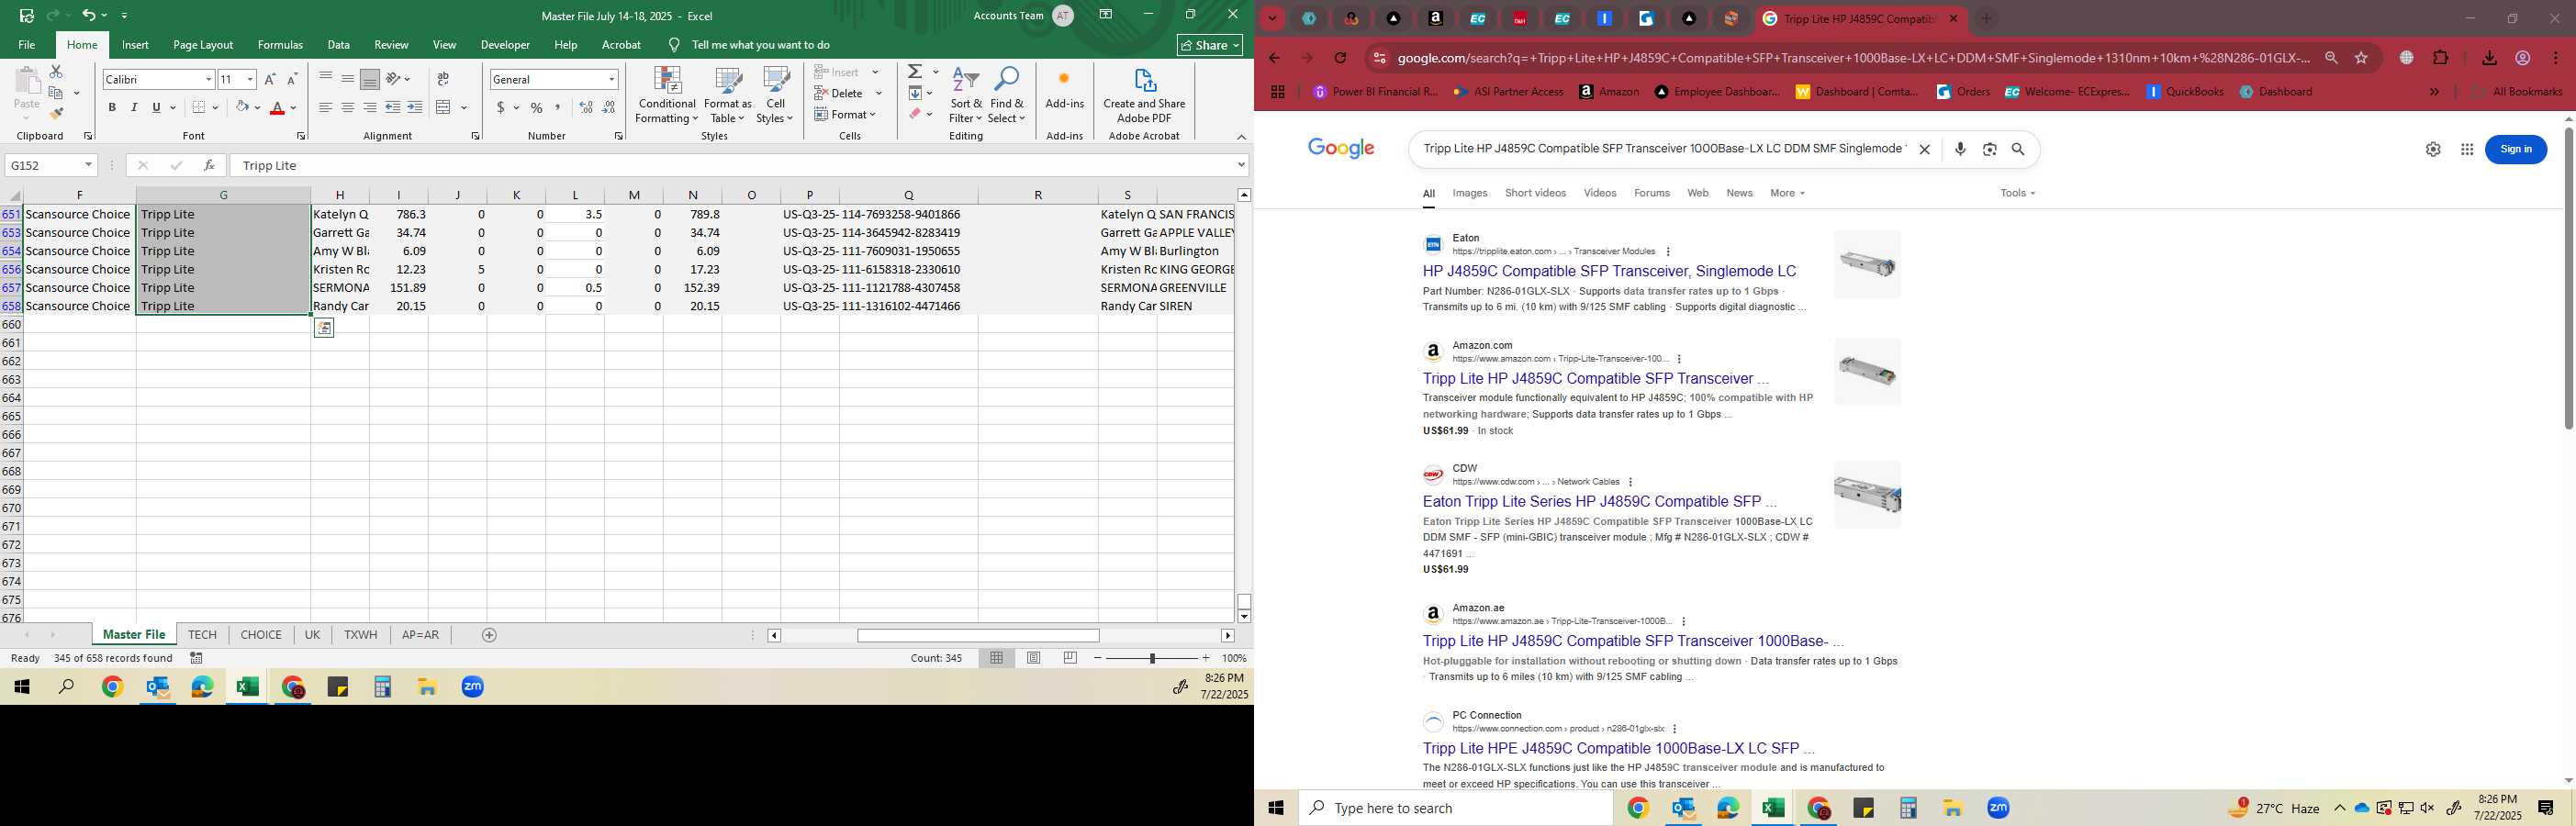Click the Increase Decimal icon
This screenshot has height=826, width=2576.
(586, 107)
